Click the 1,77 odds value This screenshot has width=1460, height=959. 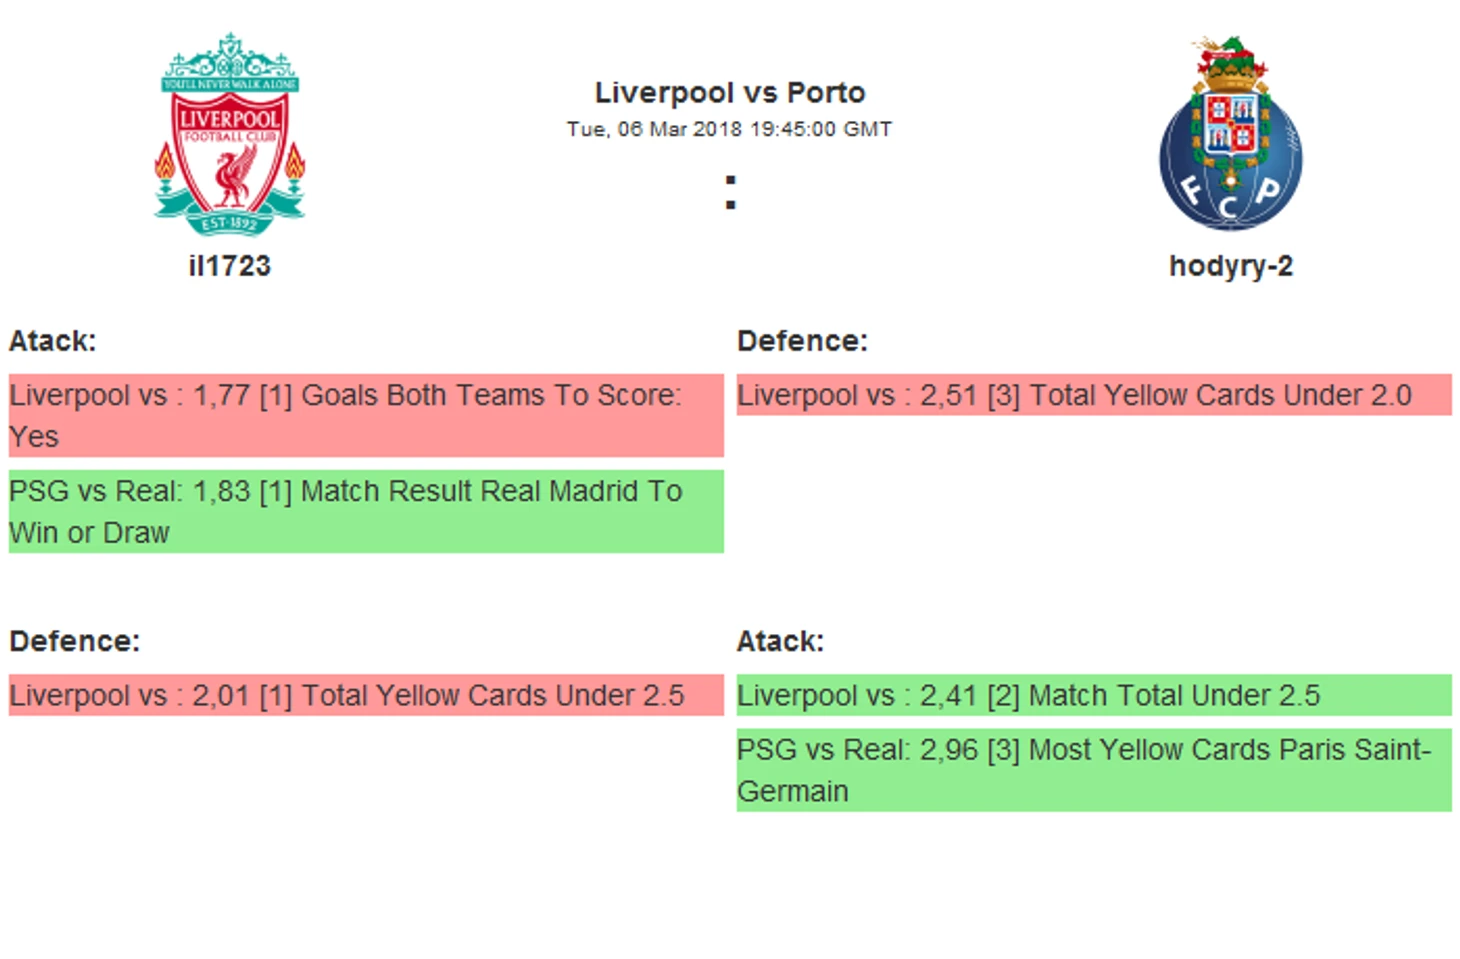(x=221, y=396)
